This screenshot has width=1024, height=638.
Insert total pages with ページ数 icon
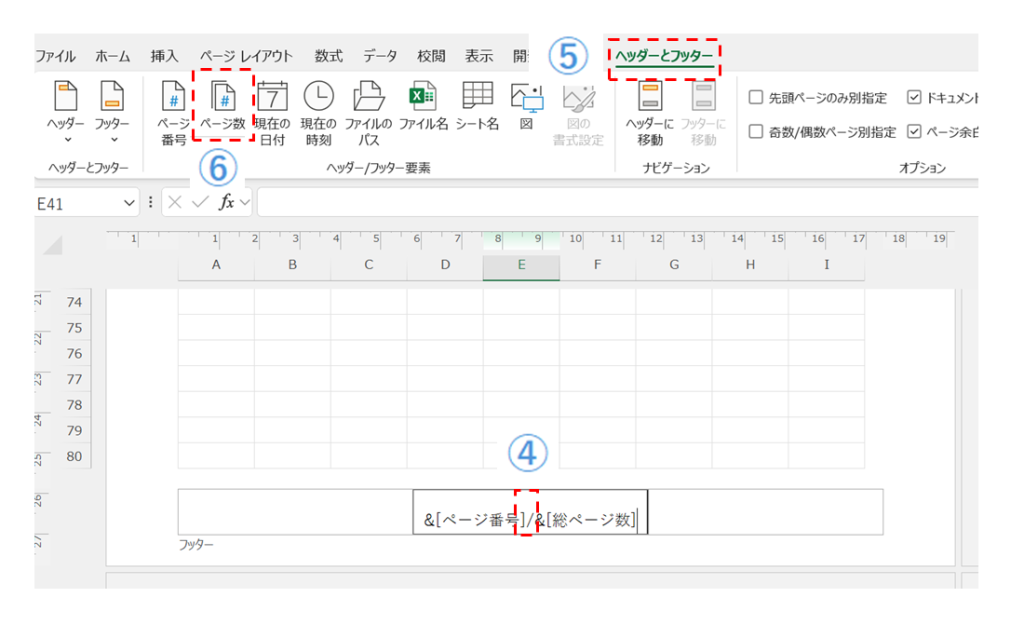[223, 110]
